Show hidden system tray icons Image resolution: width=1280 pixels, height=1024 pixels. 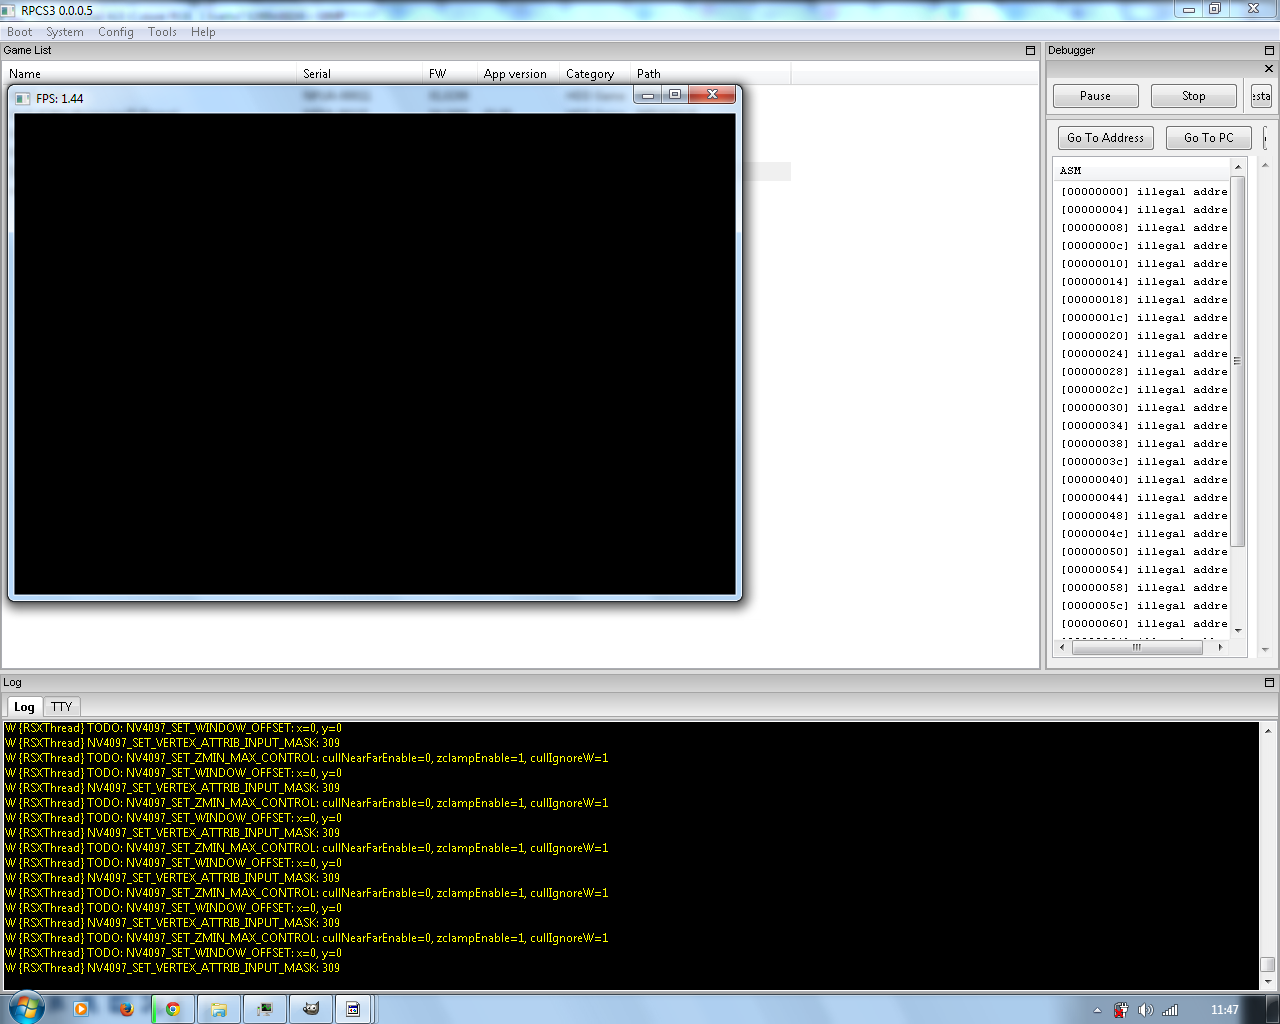1097,1010
